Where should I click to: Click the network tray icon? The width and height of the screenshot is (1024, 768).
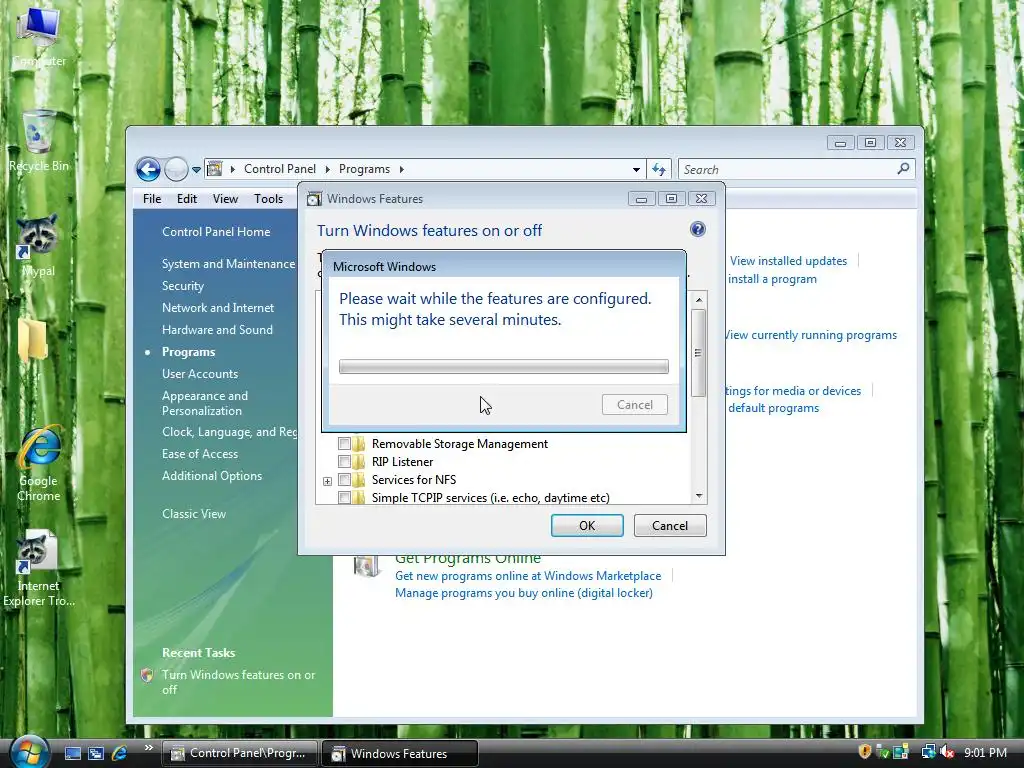pos(928,752)
